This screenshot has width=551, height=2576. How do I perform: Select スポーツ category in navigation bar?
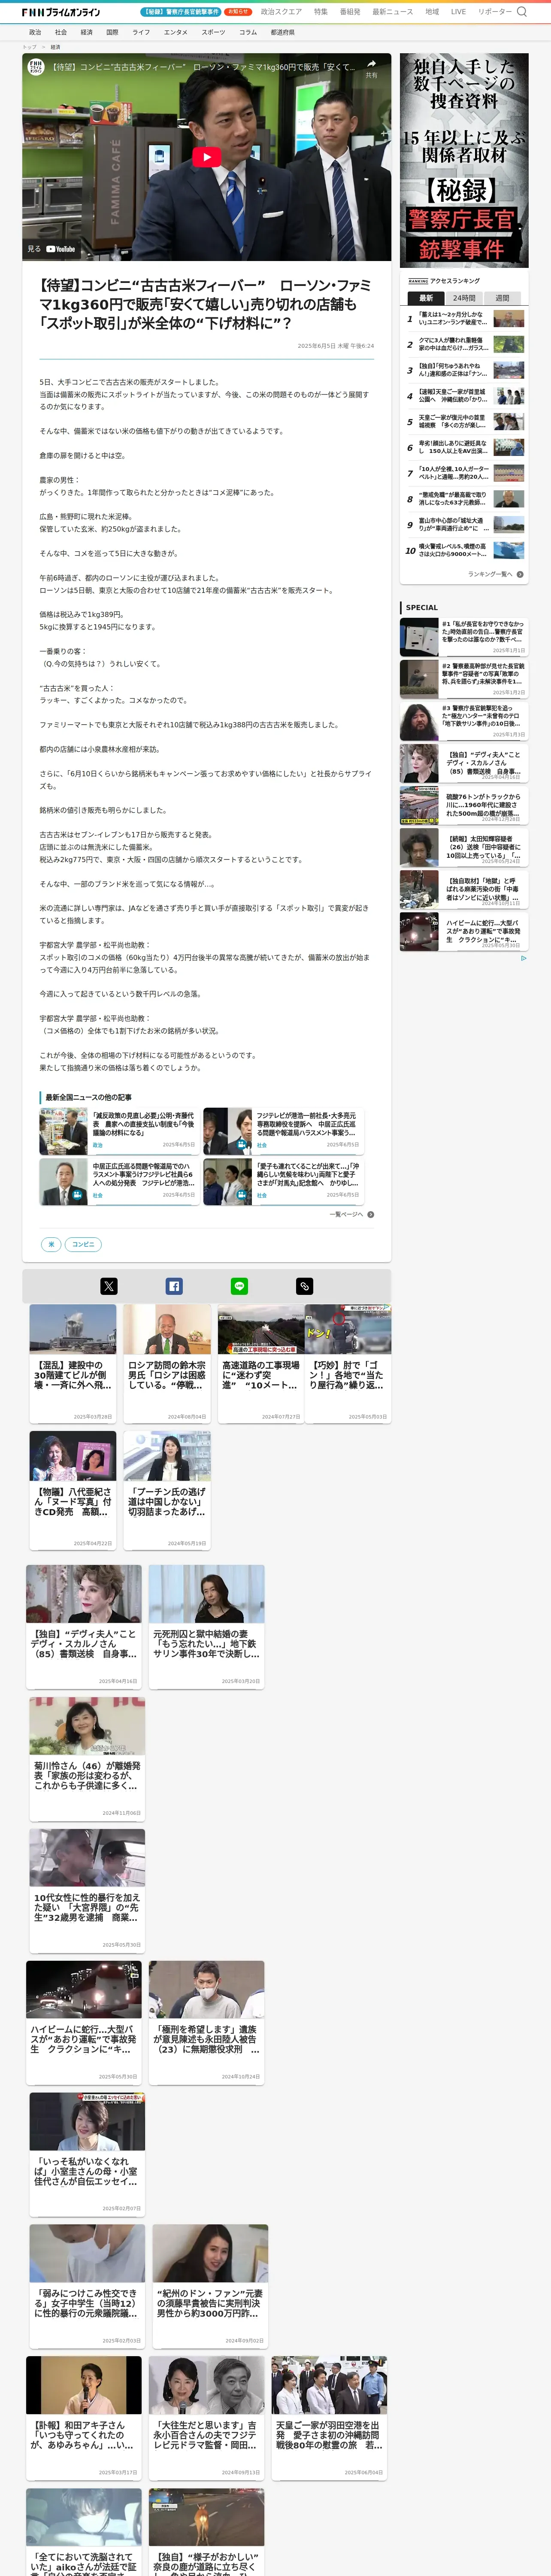213,32
